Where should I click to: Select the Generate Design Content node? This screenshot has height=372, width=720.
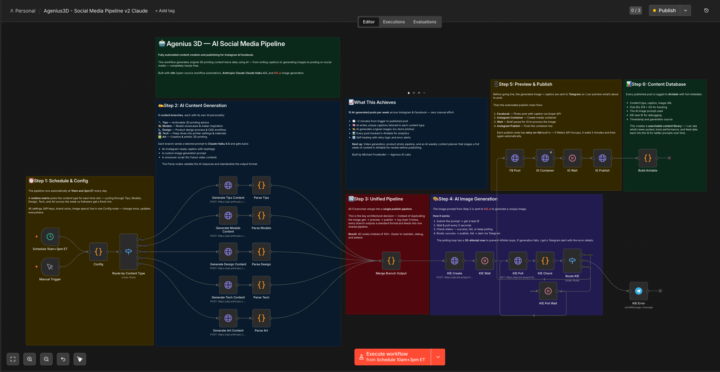(x=228, y=252)
